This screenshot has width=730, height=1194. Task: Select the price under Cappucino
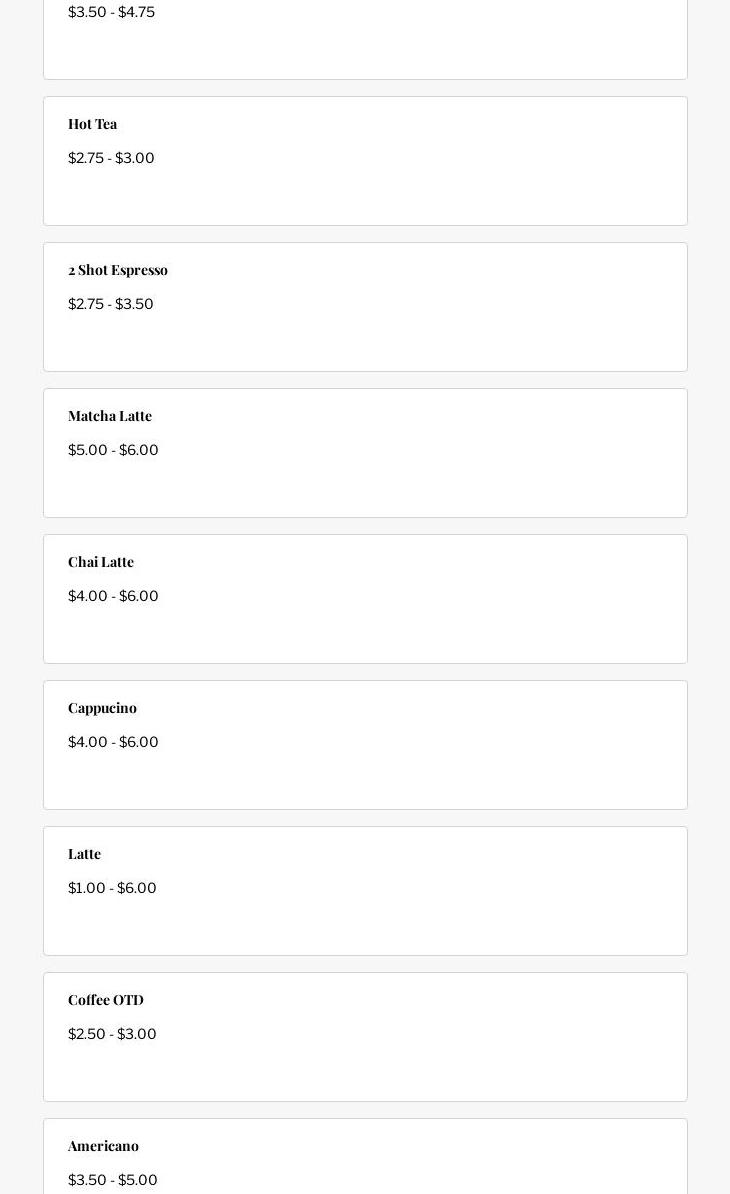pyautogui.click(x=113, y=742)
